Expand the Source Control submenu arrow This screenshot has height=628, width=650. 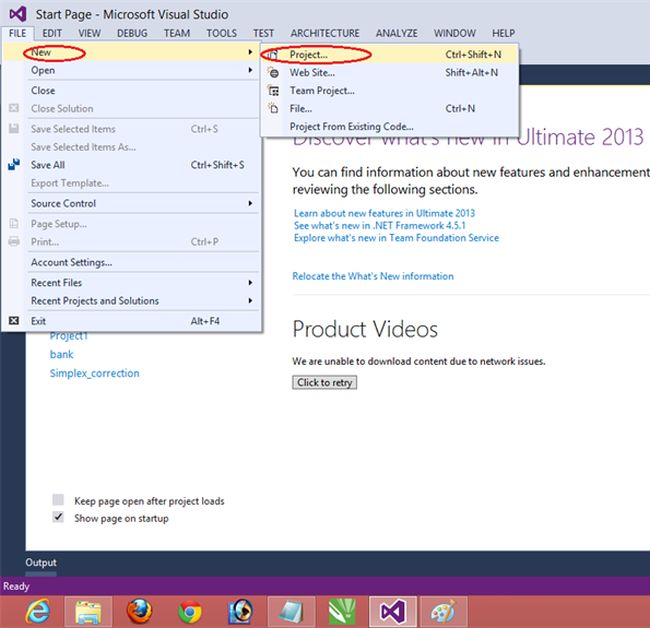point(250,203)
